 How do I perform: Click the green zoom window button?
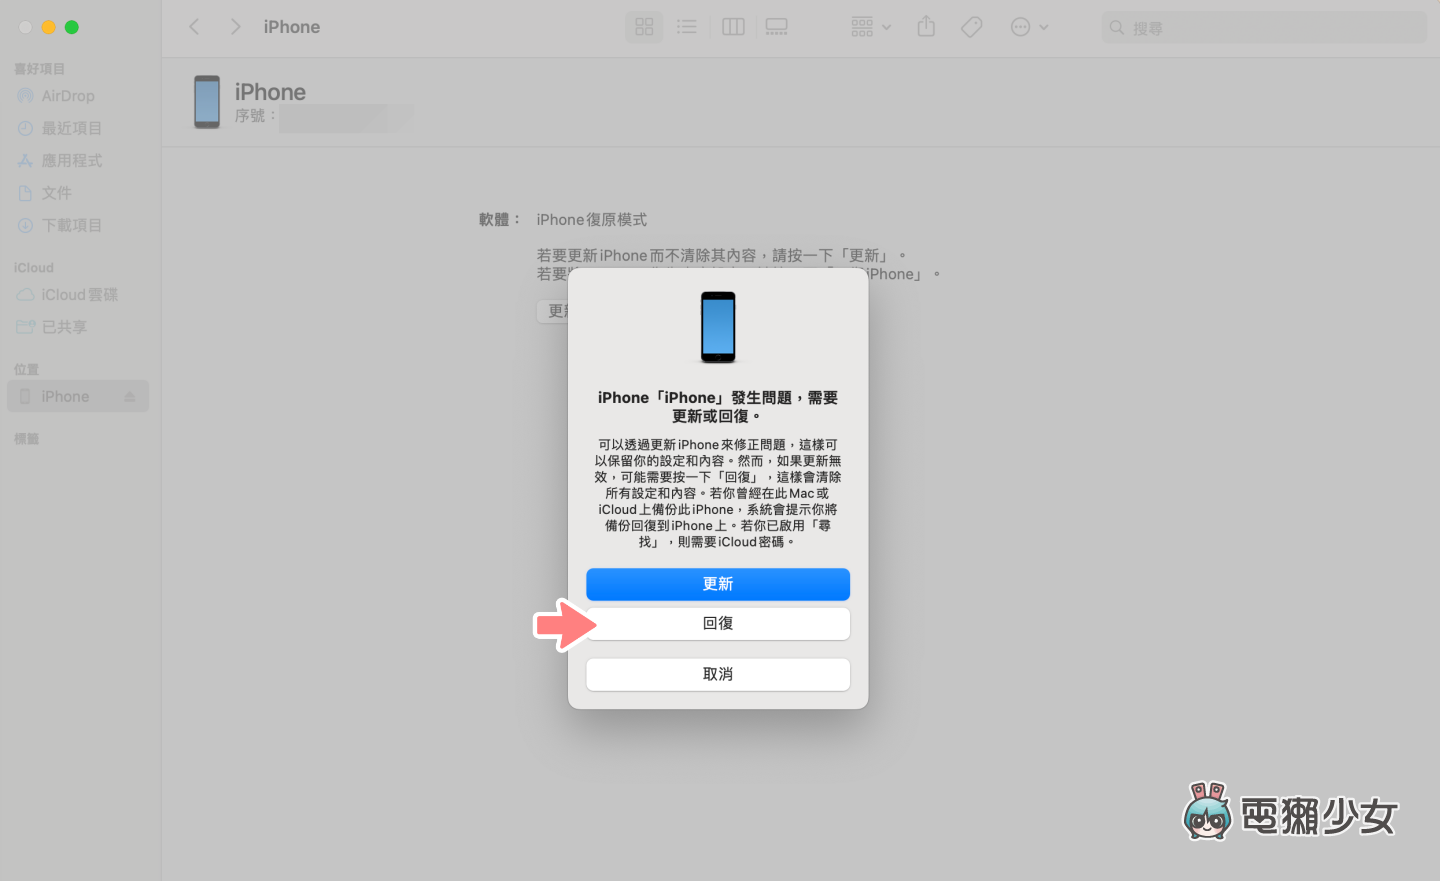[72, 27]
